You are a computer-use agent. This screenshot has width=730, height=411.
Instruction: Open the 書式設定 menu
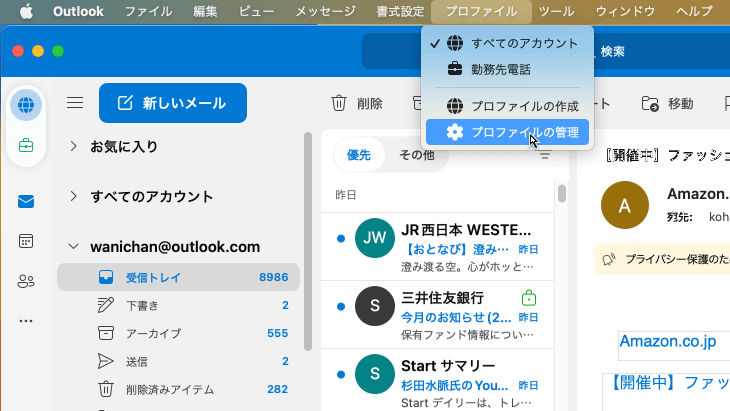point(400,11)
